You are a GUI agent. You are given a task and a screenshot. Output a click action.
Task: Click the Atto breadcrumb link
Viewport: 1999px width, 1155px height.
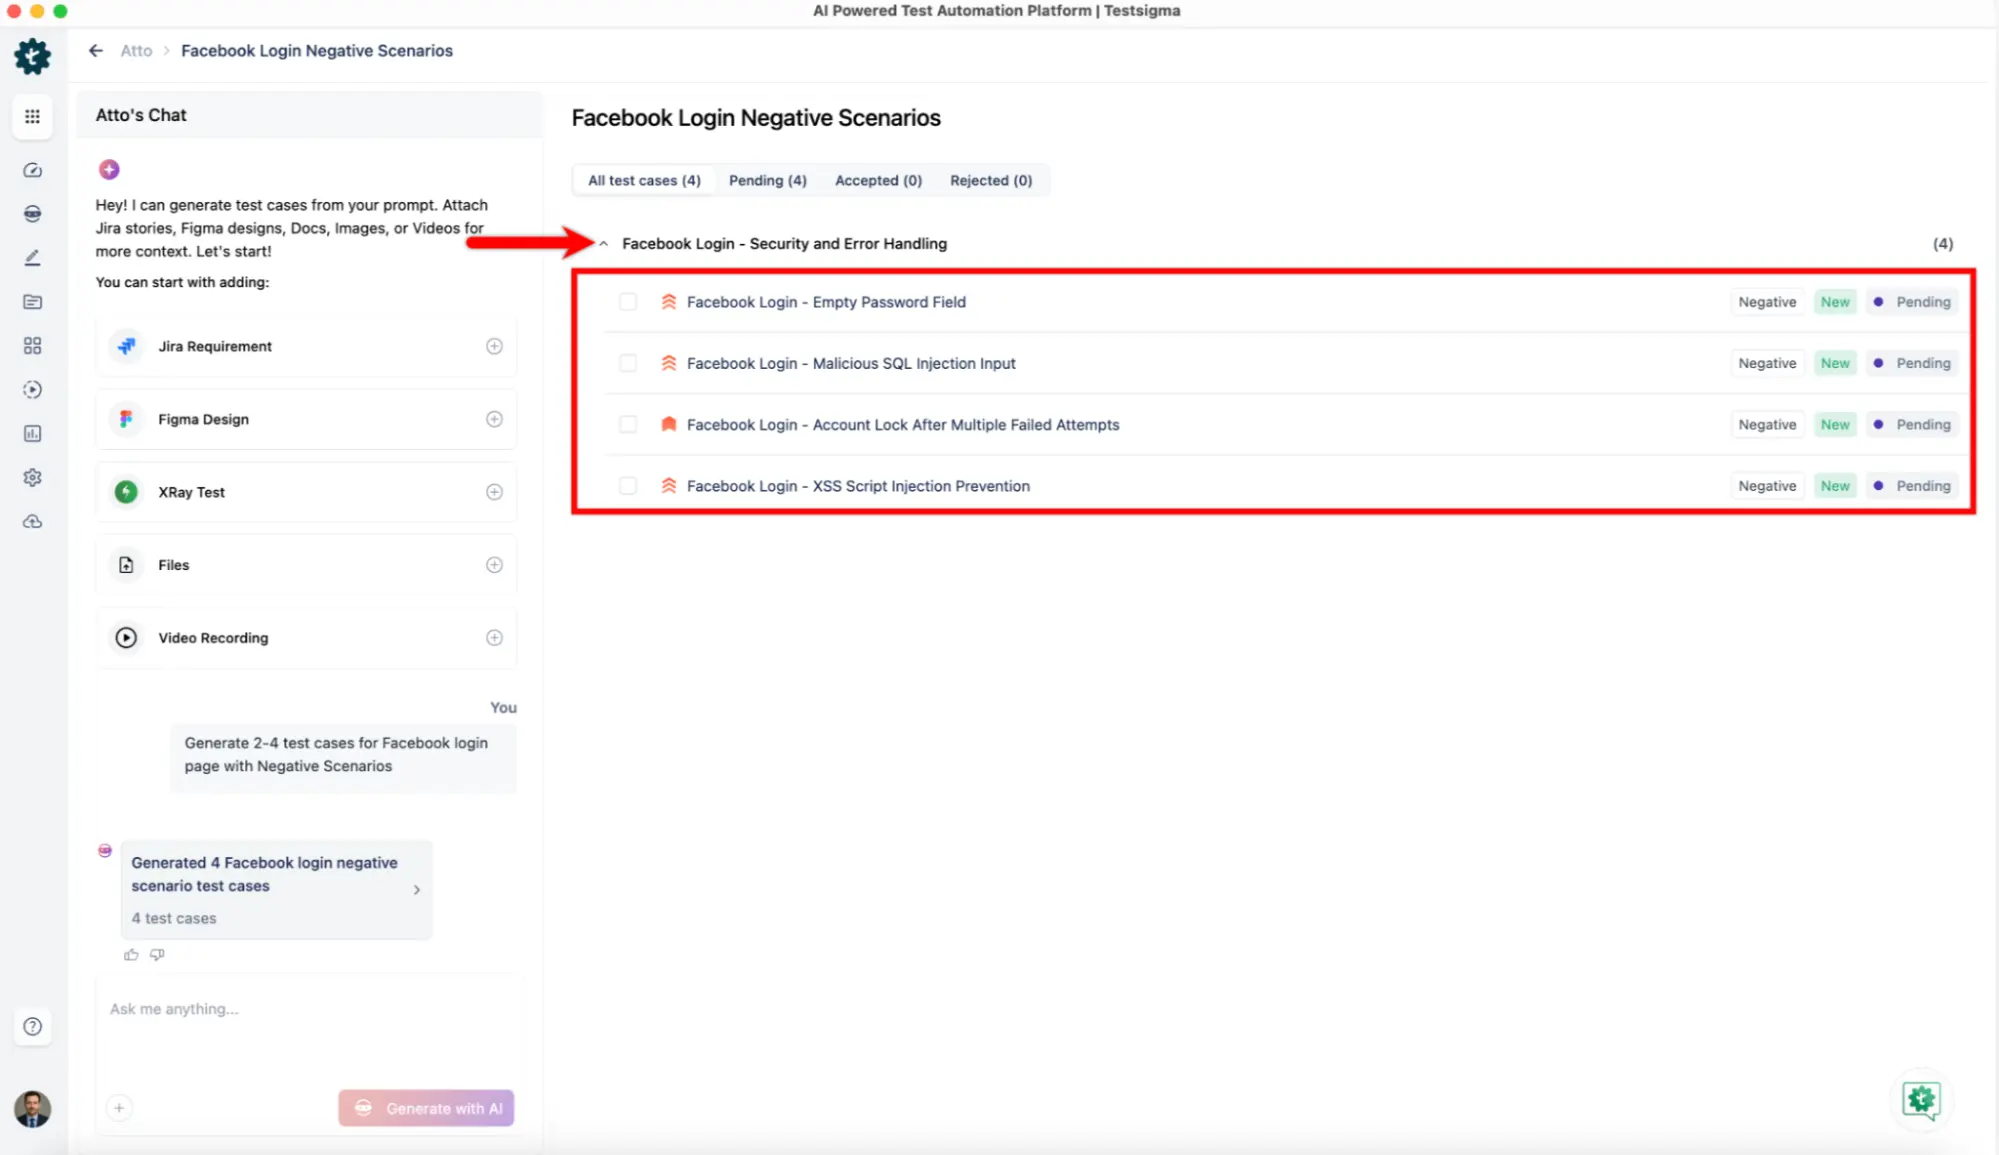coord(136,50)
